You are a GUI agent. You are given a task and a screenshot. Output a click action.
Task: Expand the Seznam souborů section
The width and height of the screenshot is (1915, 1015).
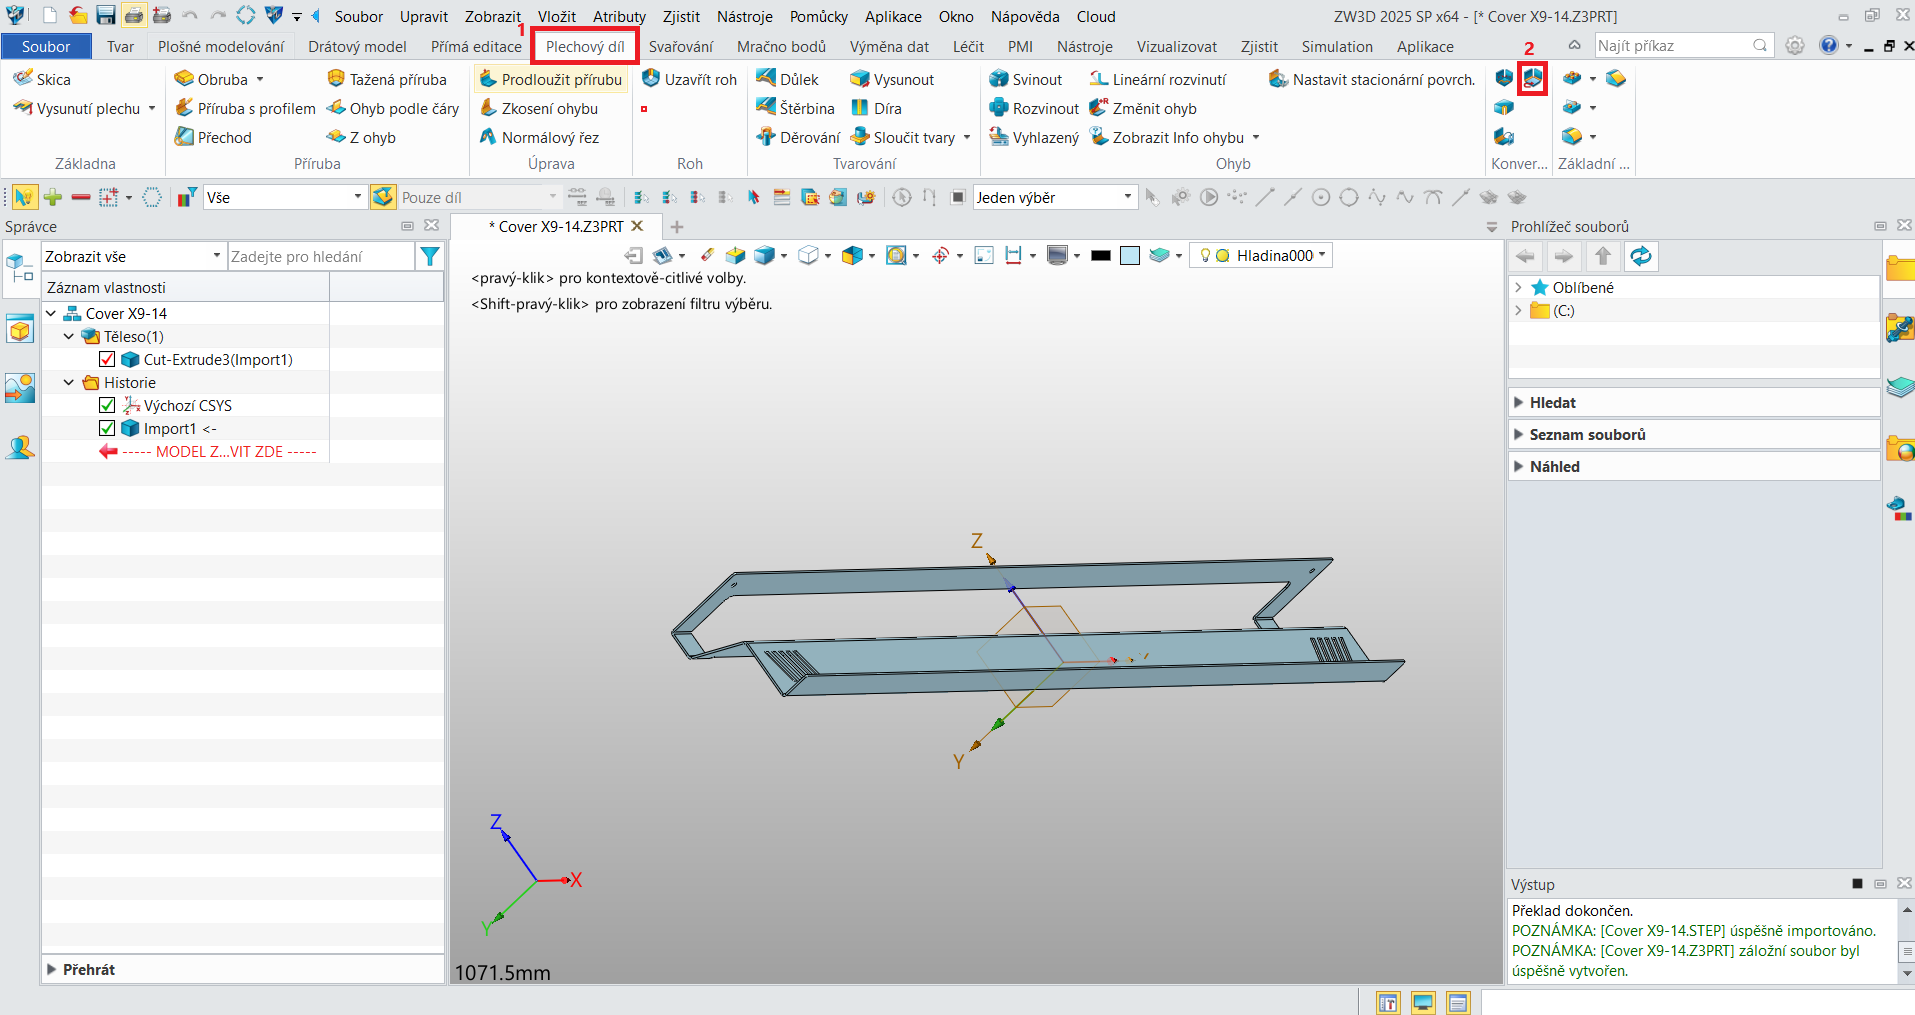[x=1693, y=435]
